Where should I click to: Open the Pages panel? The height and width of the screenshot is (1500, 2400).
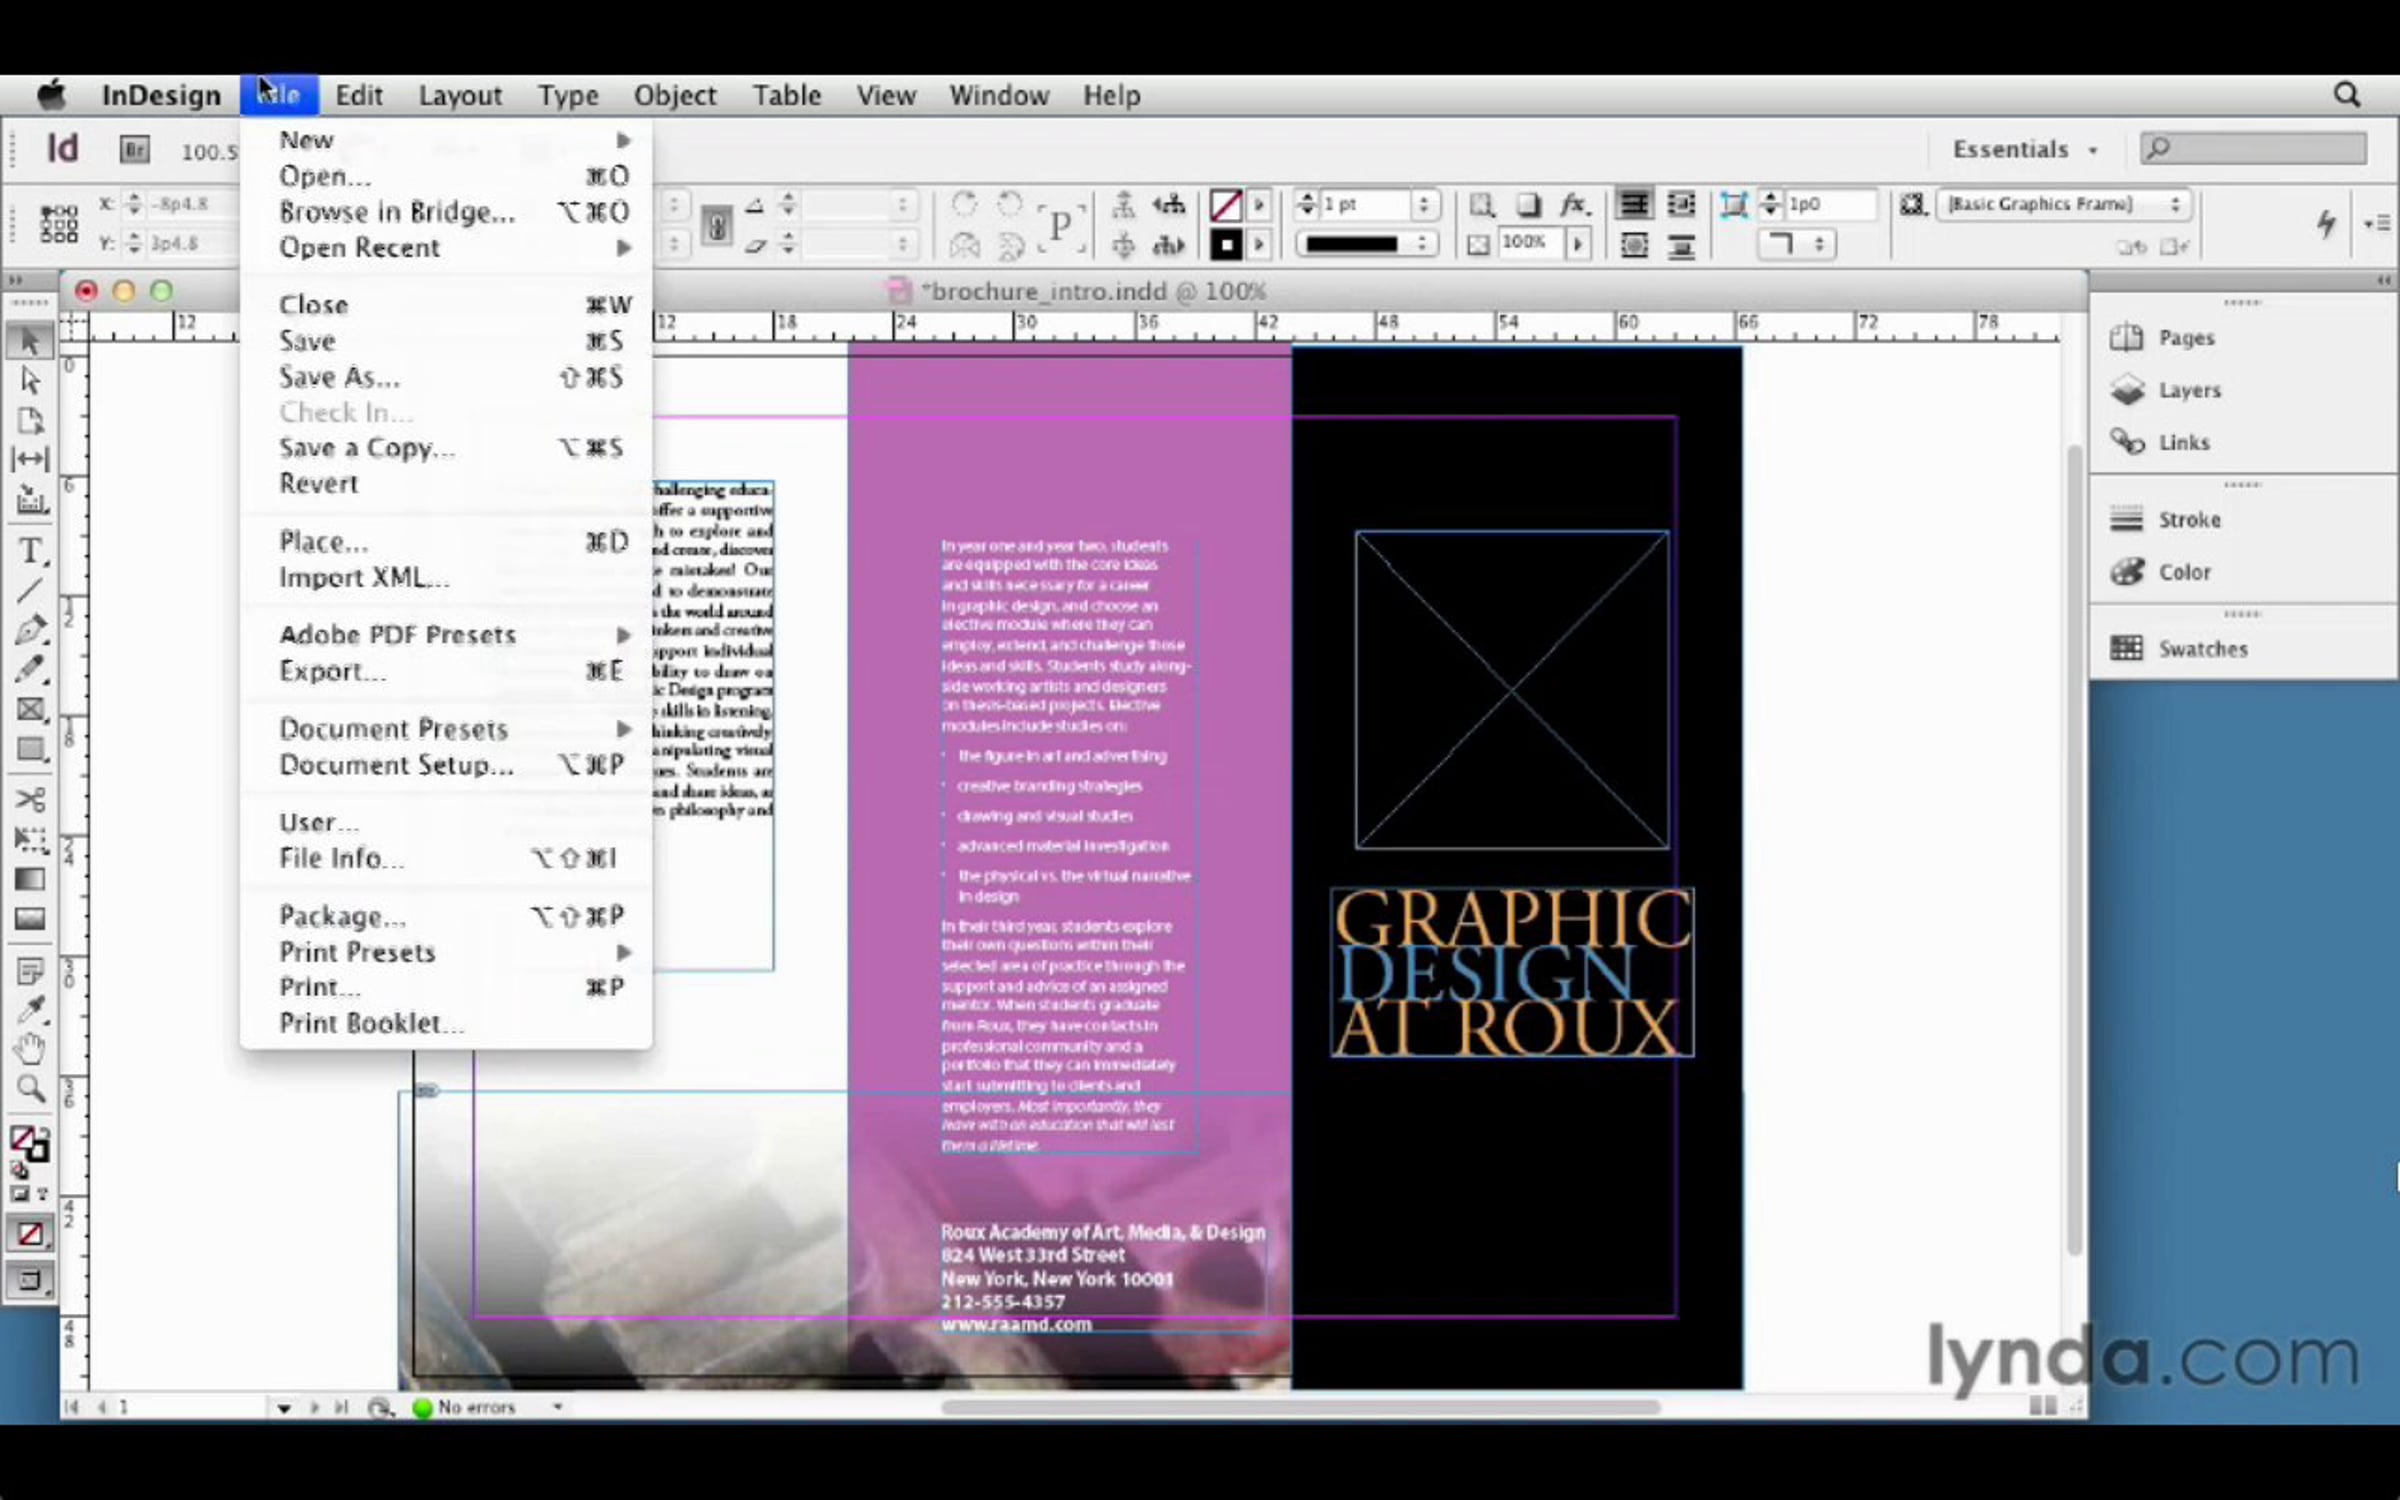2186,338
